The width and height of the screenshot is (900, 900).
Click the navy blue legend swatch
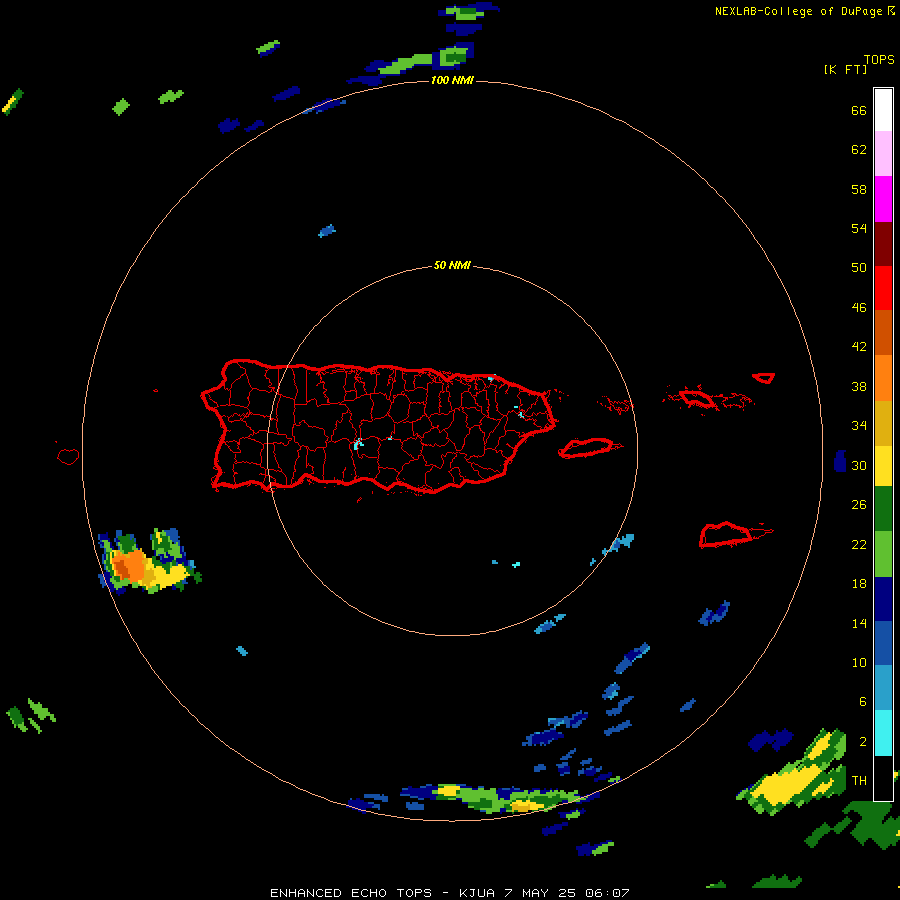pos(883,599)
